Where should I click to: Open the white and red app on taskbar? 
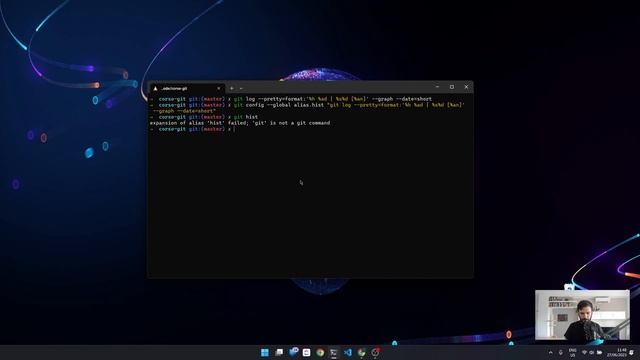307,352
